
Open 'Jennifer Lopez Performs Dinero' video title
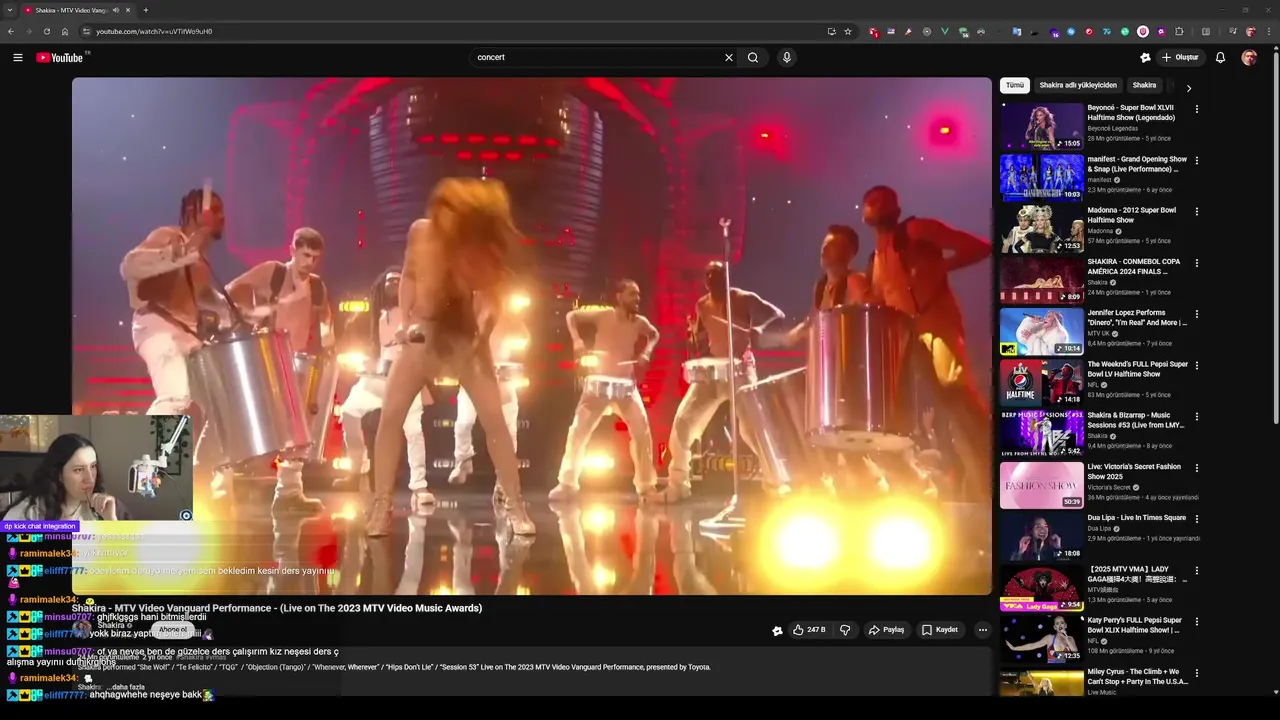tap(1137, 317)
